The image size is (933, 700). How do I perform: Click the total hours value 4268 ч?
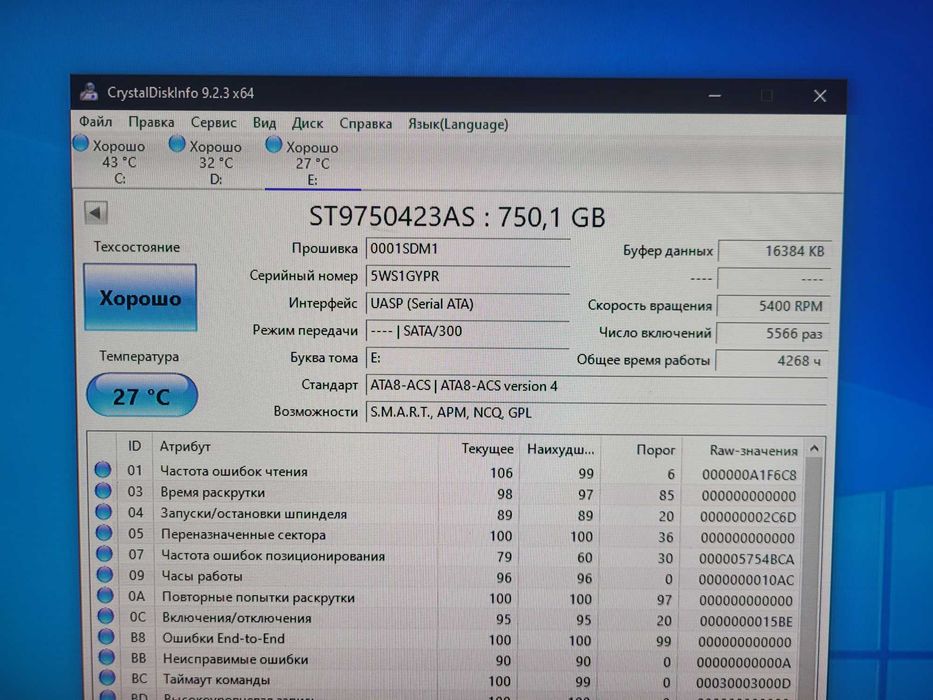771,361
